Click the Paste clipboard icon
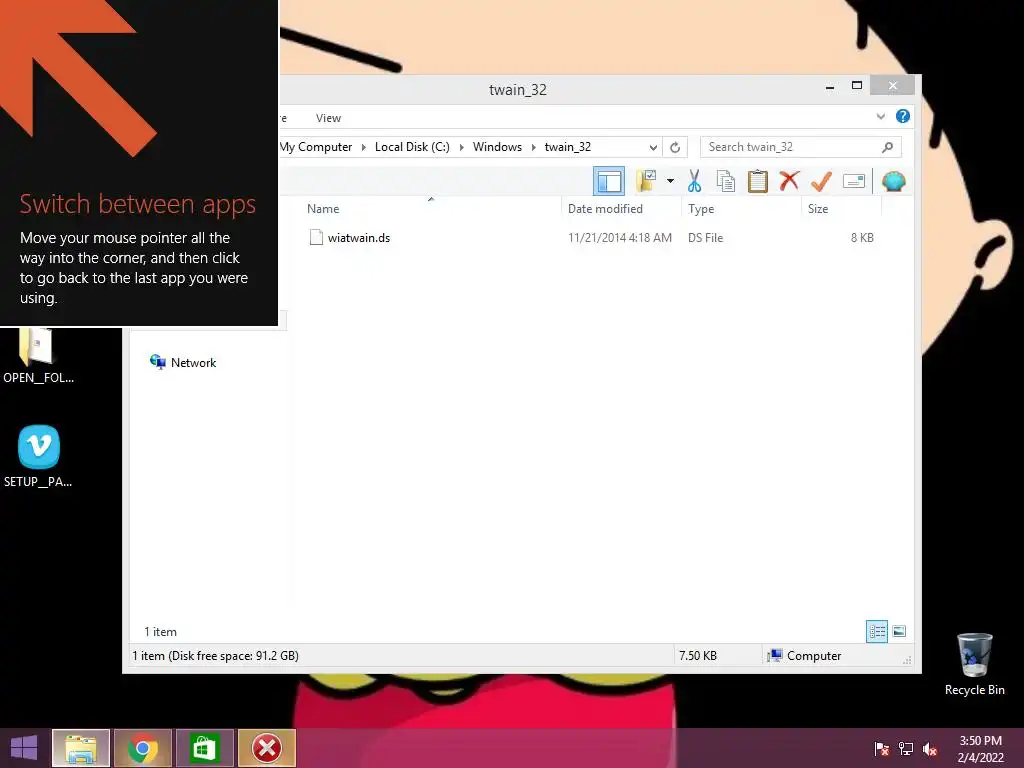This screenshot has width=1024, height=768. pos(758,181)
